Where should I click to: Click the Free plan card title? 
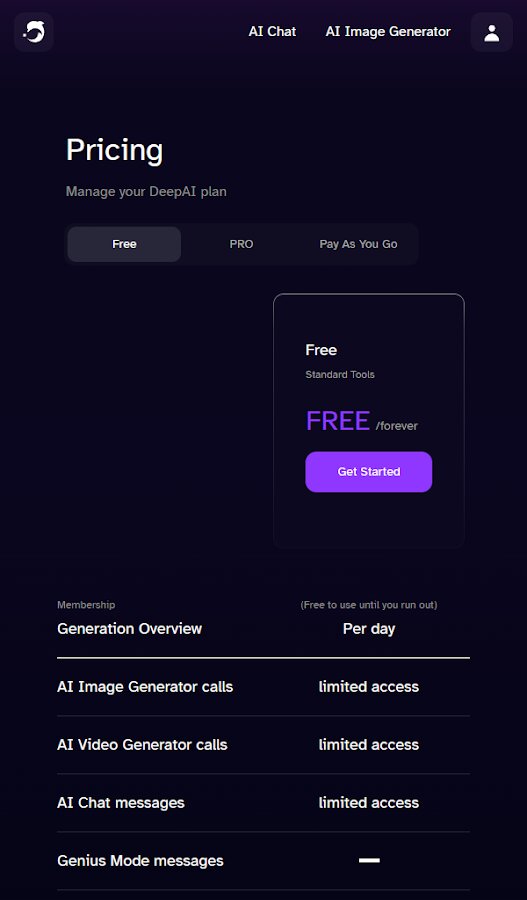click(321, 350)
